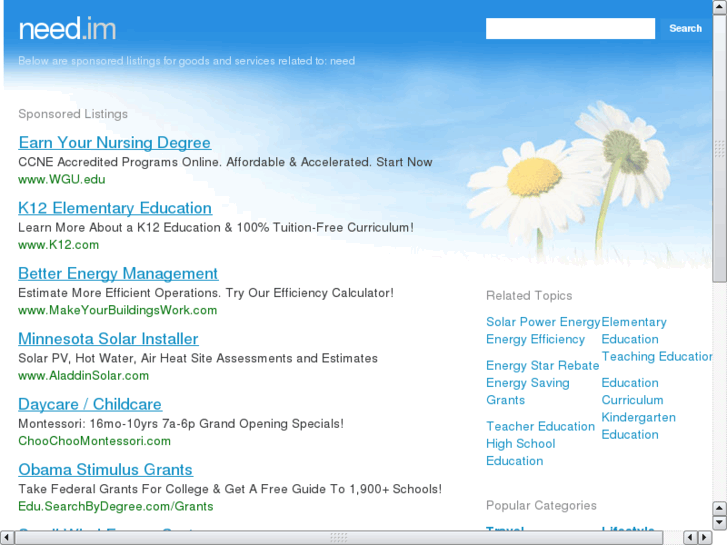The width and height of the screenshot is (727, 545).
Task: Select Energy Saving Grants topic
Action: coord(528,391)
